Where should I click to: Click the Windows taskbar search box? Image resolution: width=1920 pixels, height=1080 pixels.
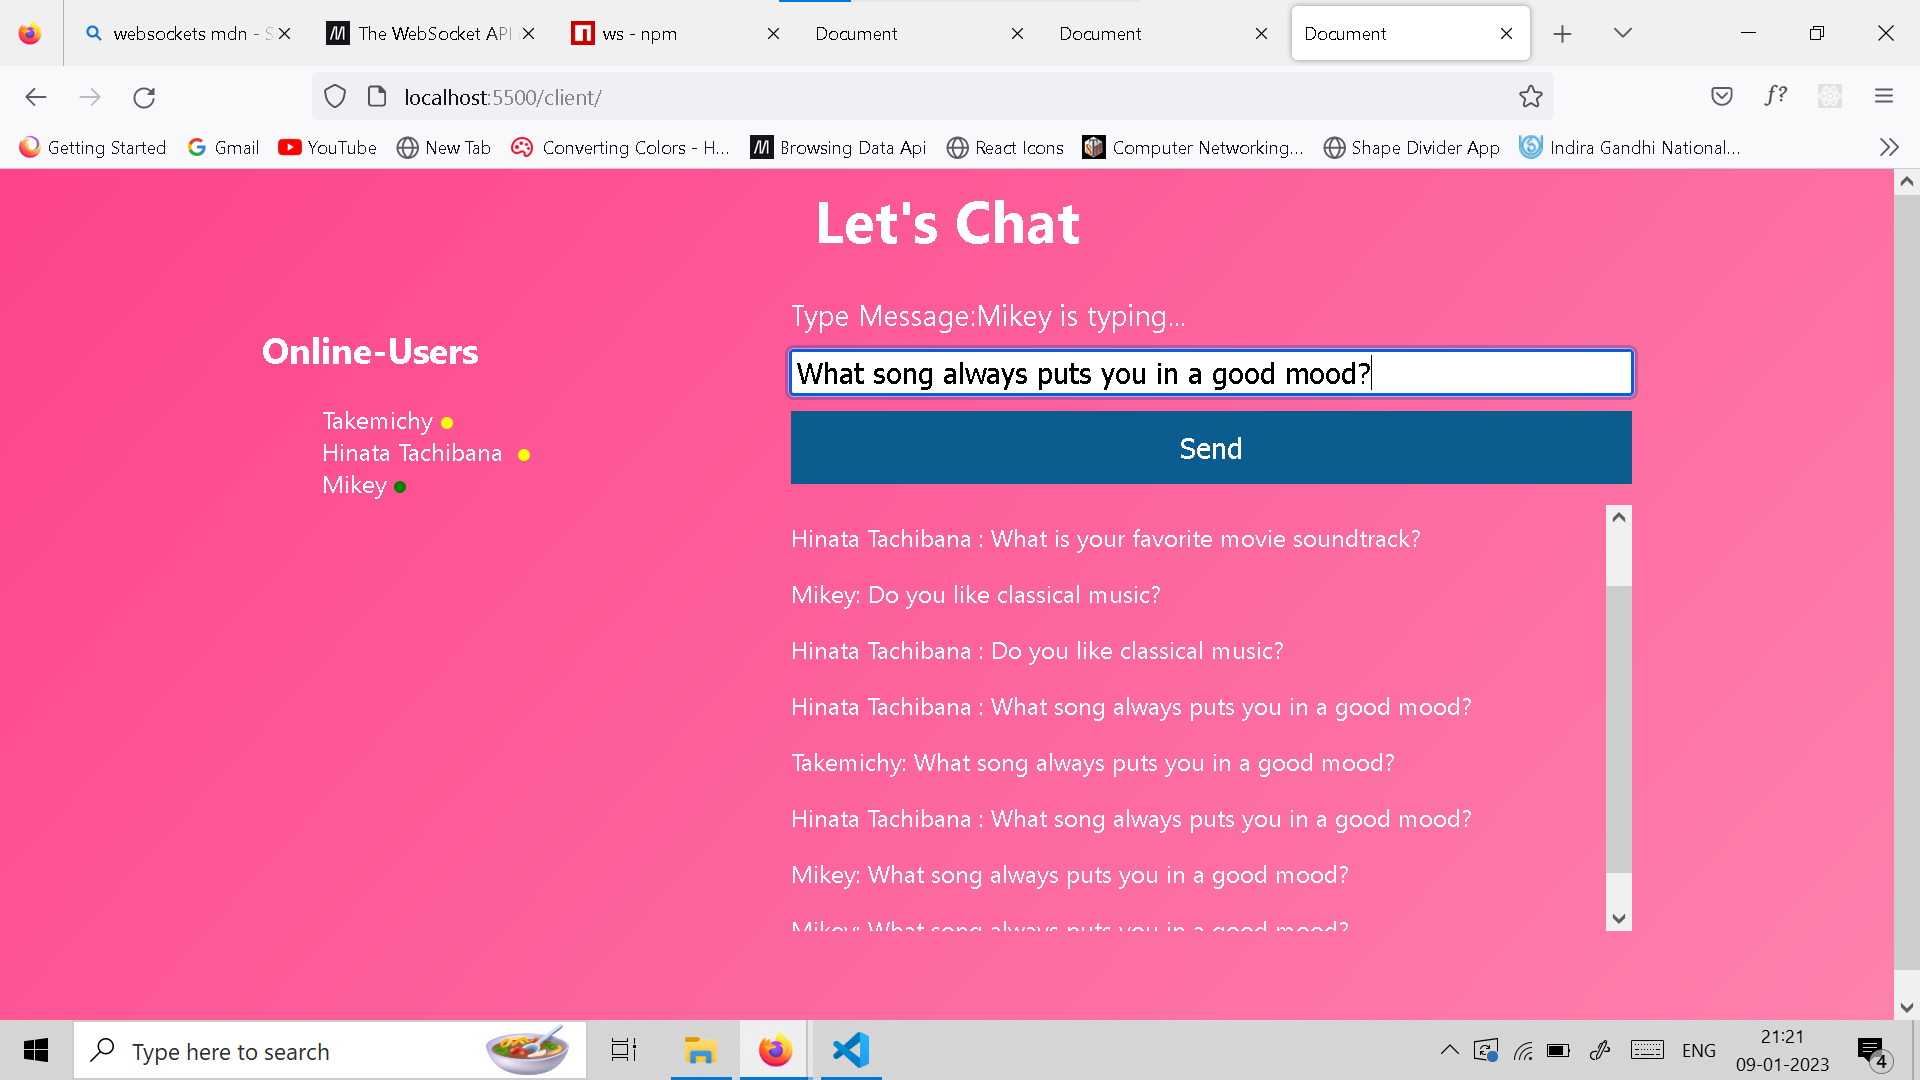(329, 1050)
